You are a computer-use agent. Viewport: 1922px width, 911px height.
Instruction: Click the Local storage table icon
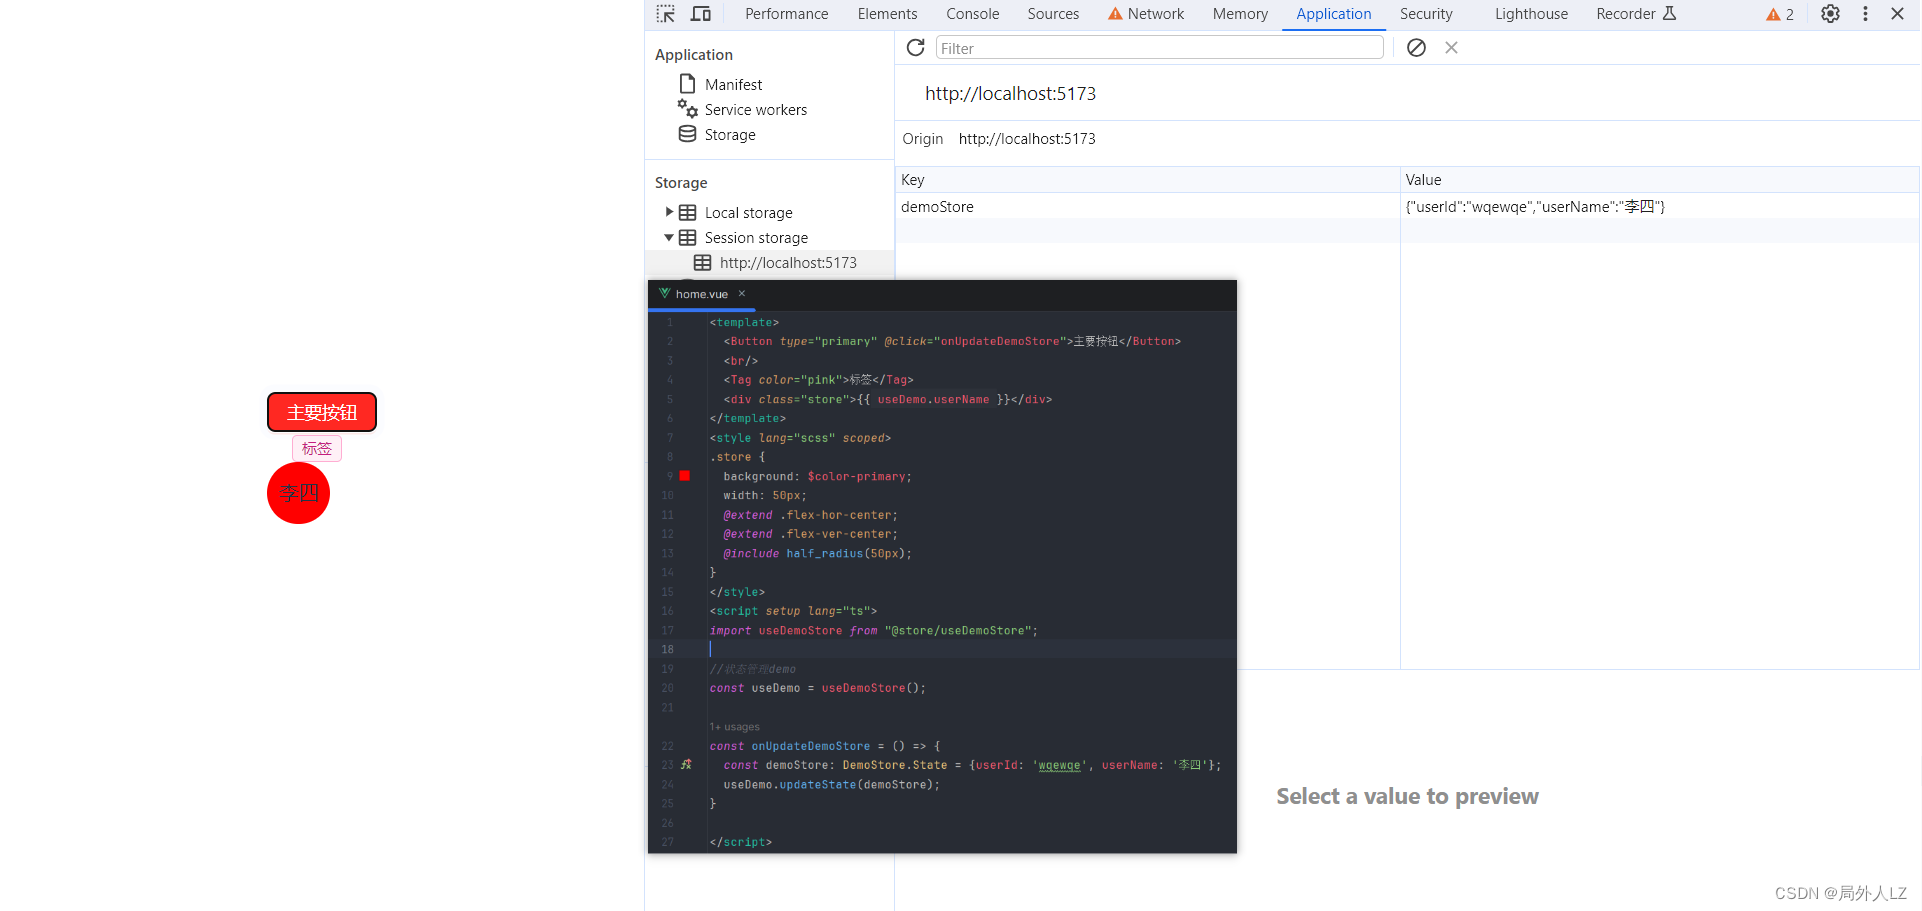687,213
